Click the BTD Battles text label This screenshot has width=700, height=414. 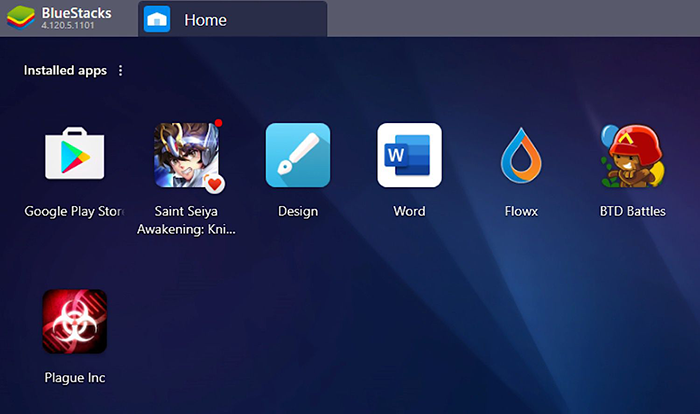pos(632,211)
